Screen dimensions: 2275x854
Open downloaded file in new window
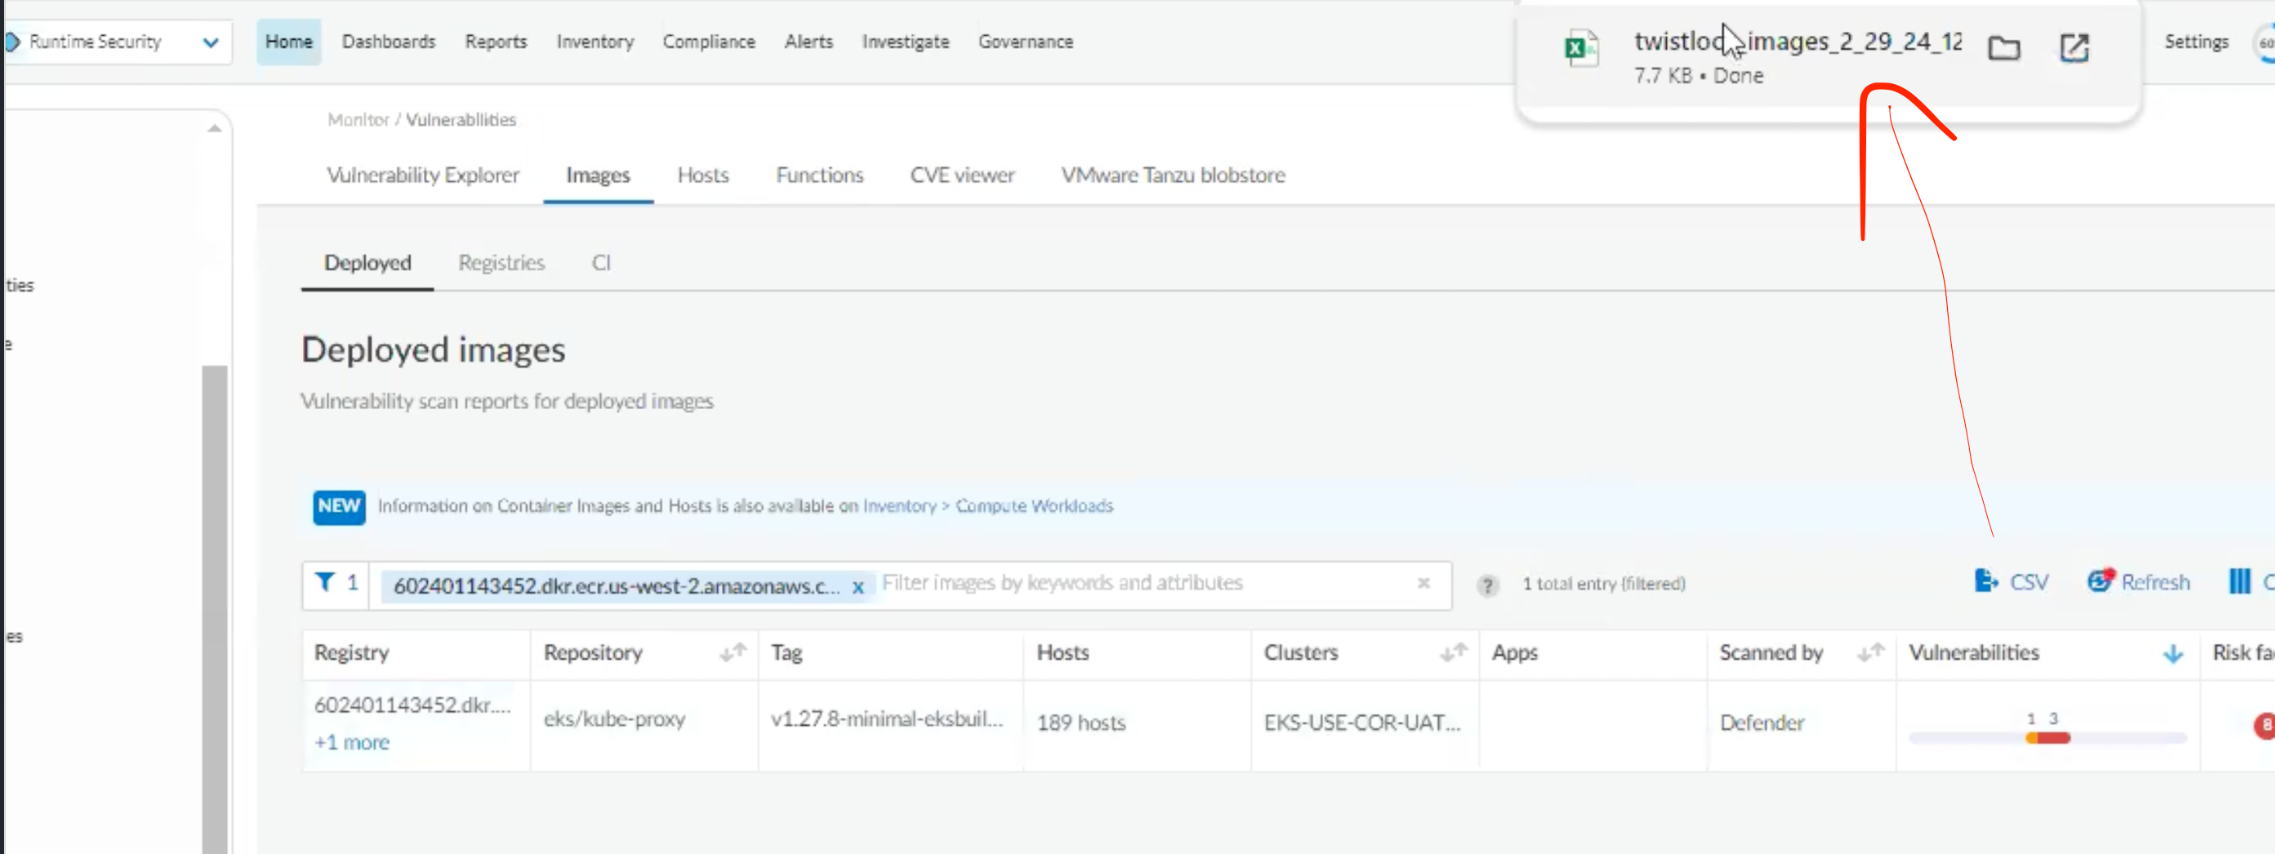pyautogui.click(x=2075, y=48)
